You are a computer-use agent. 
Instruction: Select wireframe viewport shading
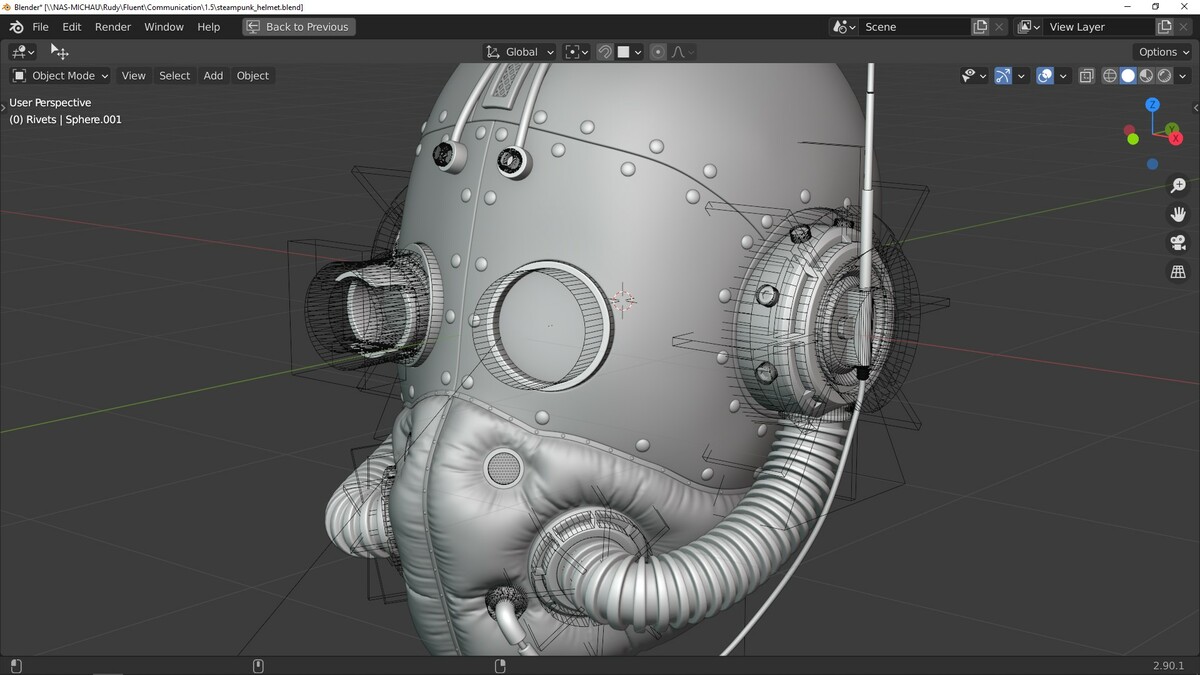pos(1110,76)
